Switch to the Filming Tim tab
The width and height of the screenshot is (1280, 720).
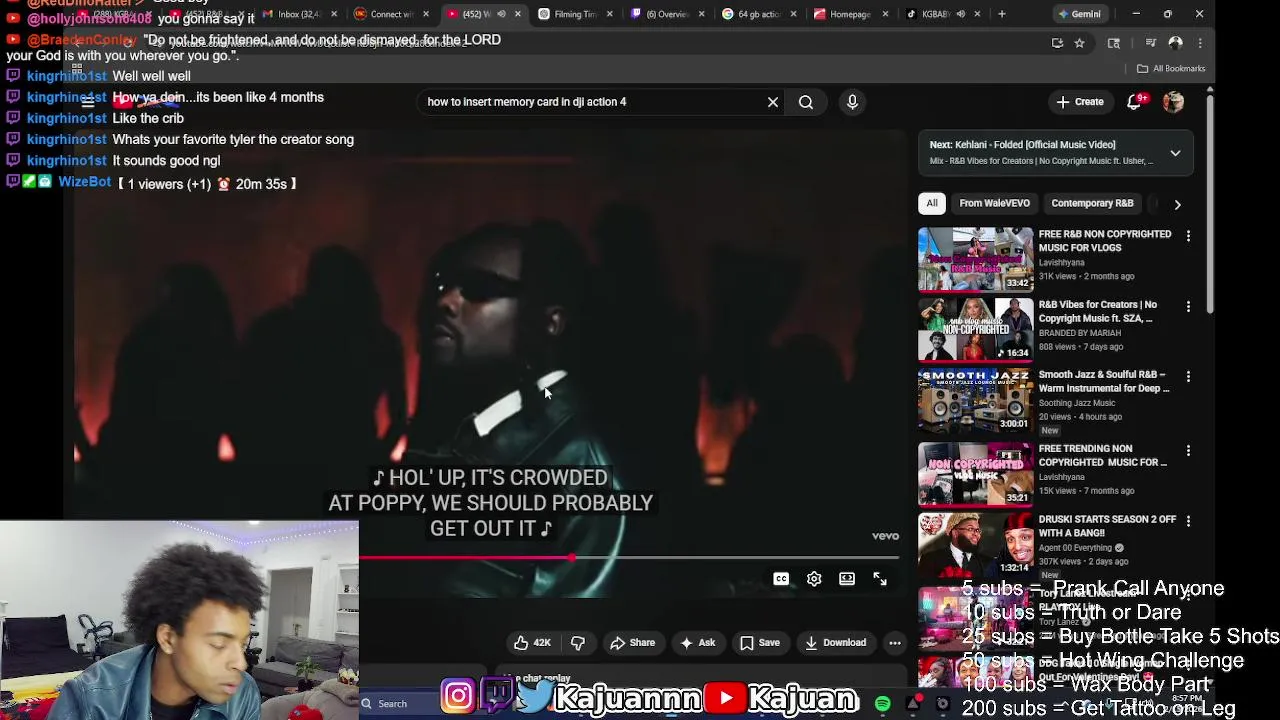point(575,14)
